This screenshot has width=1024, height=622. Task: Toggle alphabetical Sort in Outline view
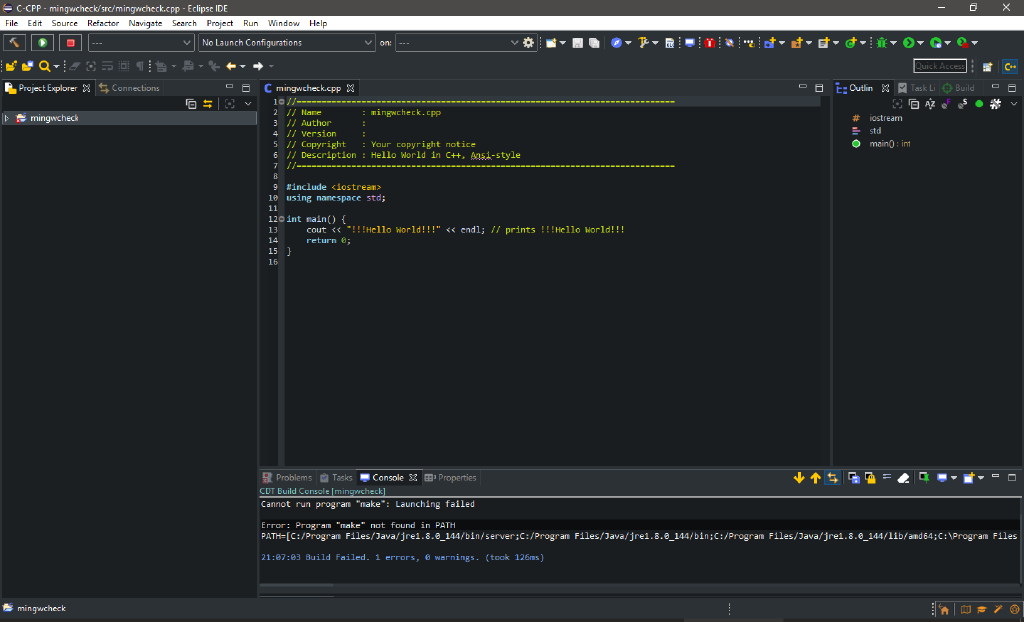pyautogui.click(x=930, y=104)
